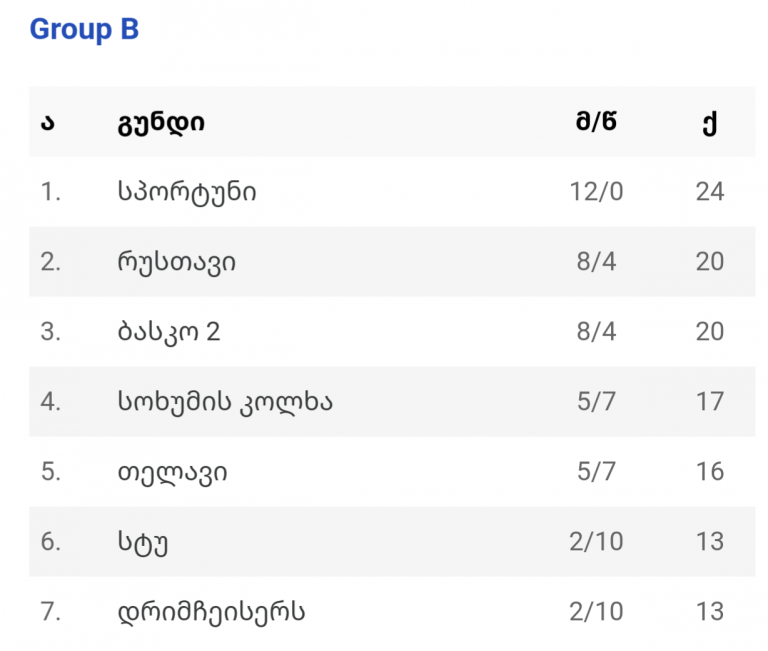Click the მ/წ column header
The height and width of the screenshot is (651, 768).
tap(596, 121)
